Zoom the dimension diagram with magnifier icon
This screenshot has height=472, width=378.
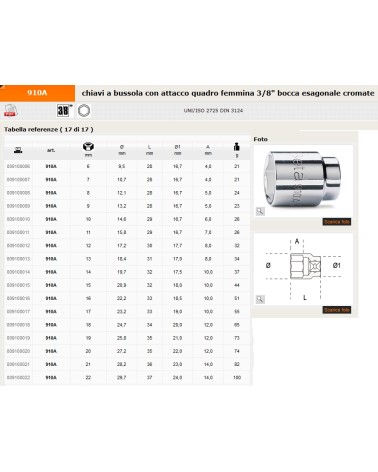tap(260, 299)
